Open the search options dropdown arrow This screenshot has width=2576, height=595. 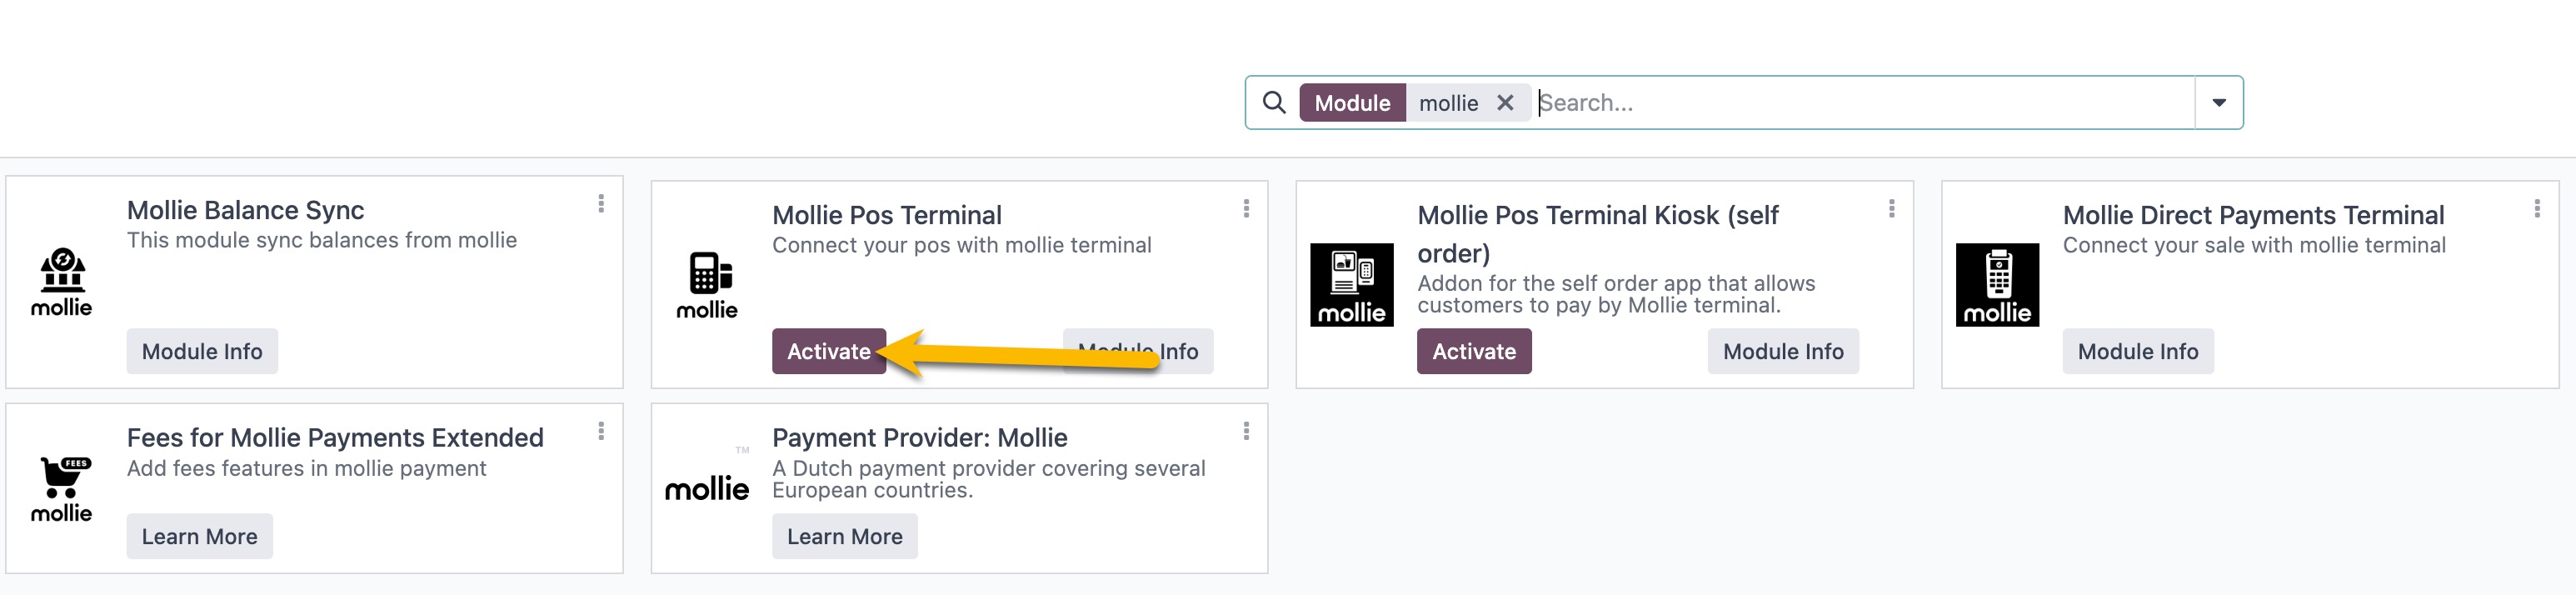2219,103
